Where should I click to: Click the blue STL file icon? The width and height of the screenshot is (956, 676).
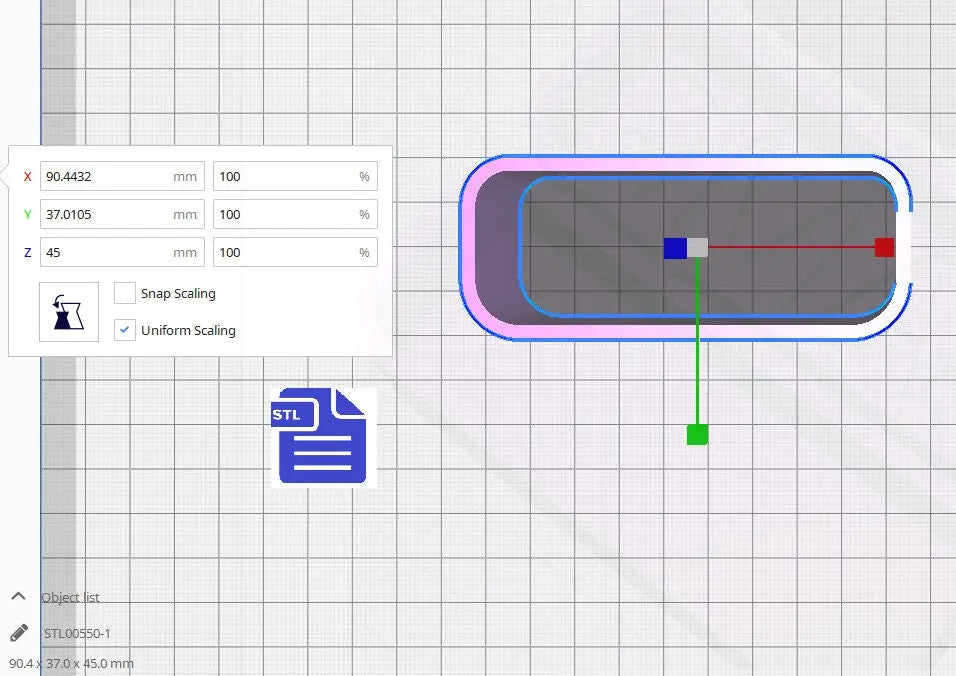pos(323,436)
